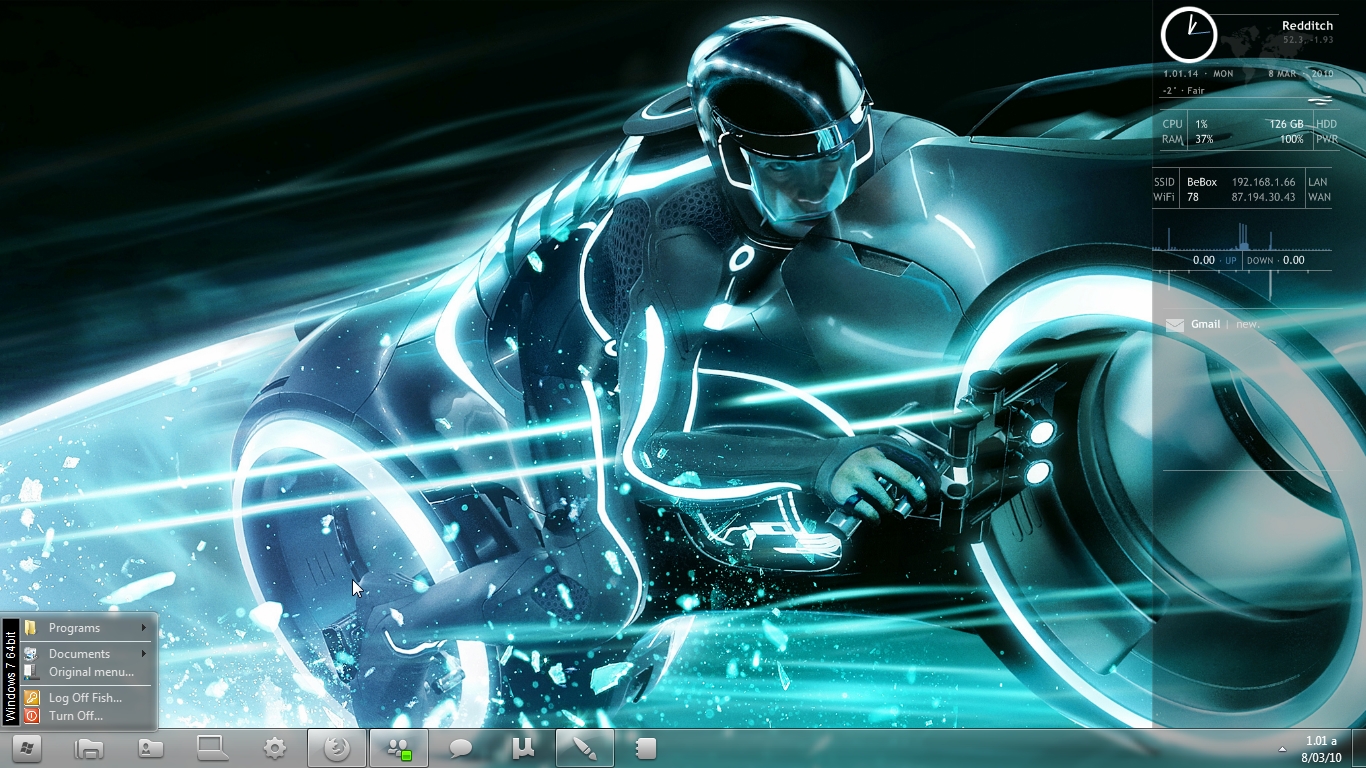Click the 8 MAR 2010 date text

pos(1301,74)
